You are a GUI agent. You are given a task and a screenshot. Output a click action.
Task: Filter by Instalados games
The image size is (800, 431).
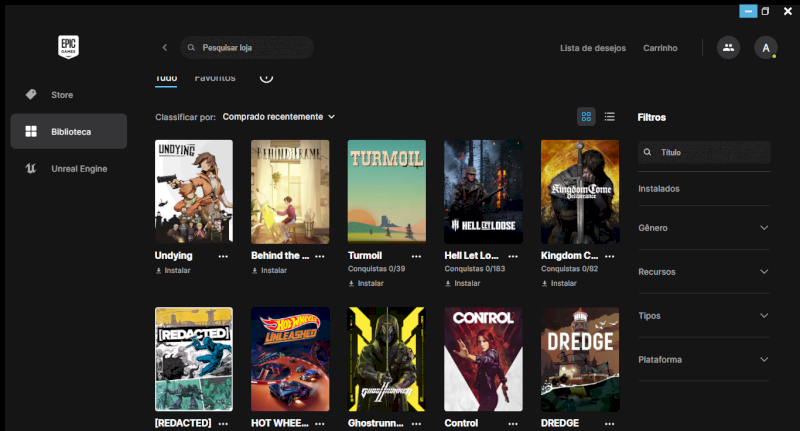659,188
